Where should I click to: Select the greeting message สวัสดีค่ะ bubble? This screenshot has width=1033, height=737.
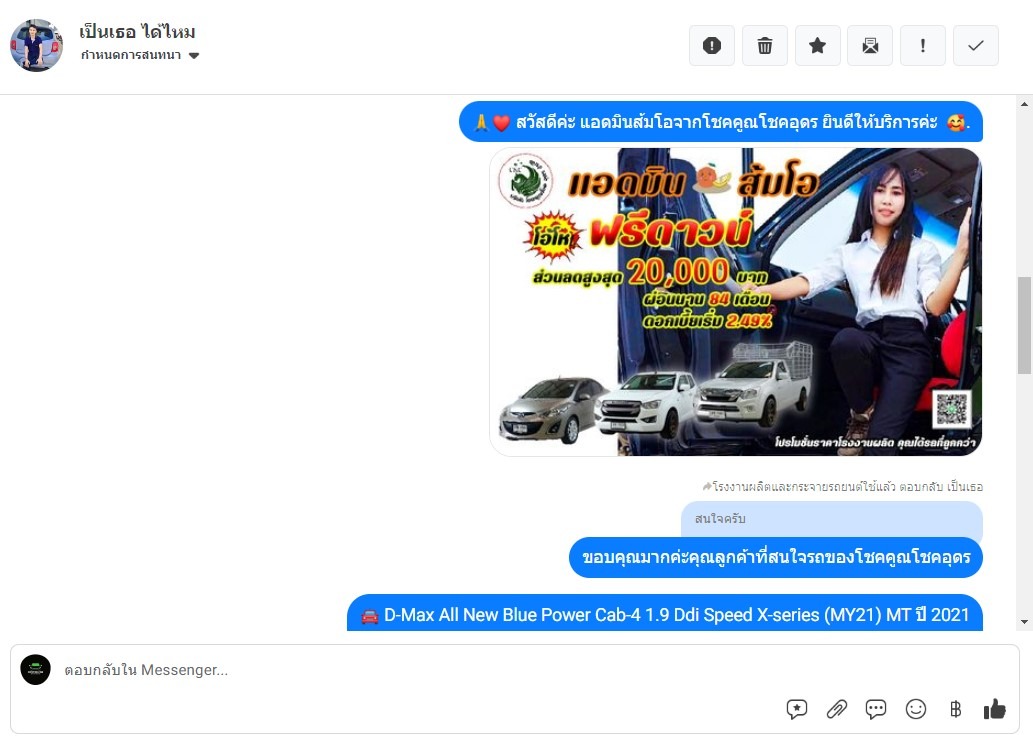(721, 122)
